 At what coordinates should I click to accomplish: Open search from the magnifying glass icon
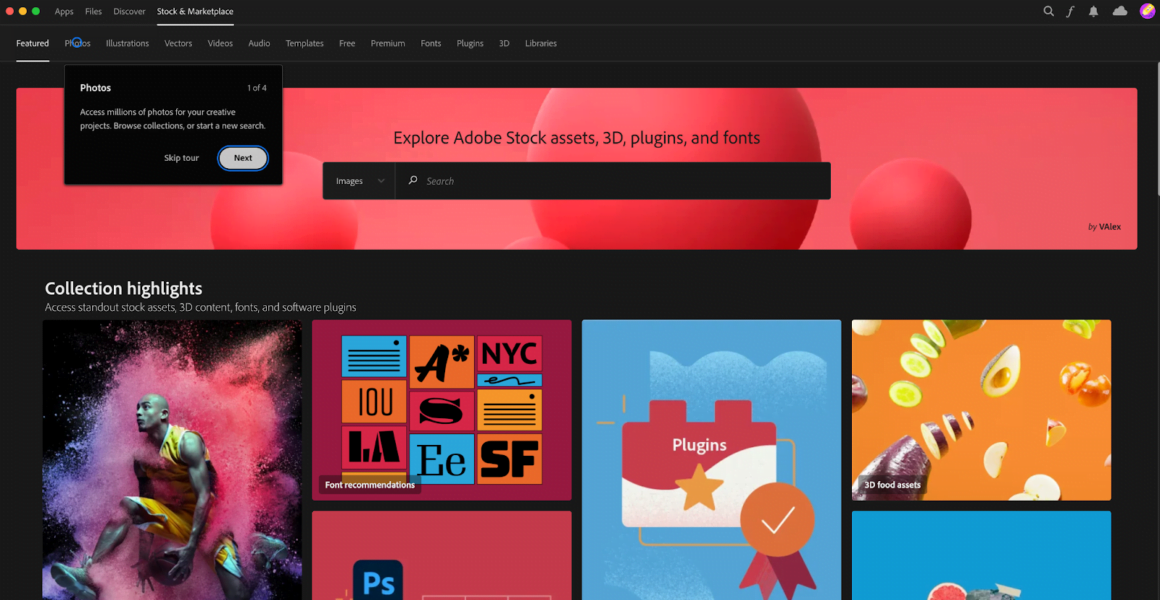click(1048, 11)
